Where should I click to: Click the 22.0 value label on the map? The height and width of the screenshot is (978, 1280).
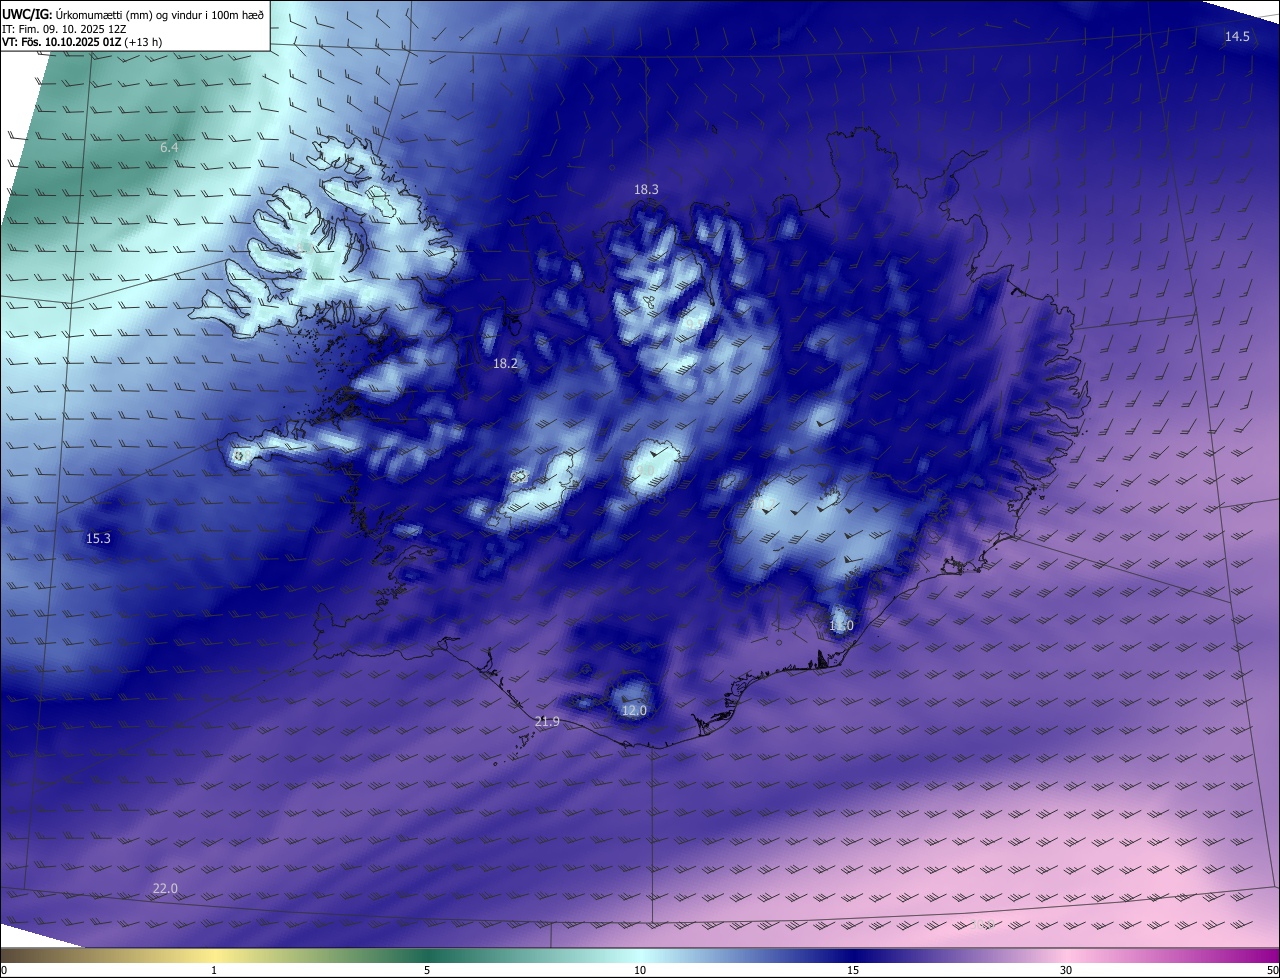[165, 889]
